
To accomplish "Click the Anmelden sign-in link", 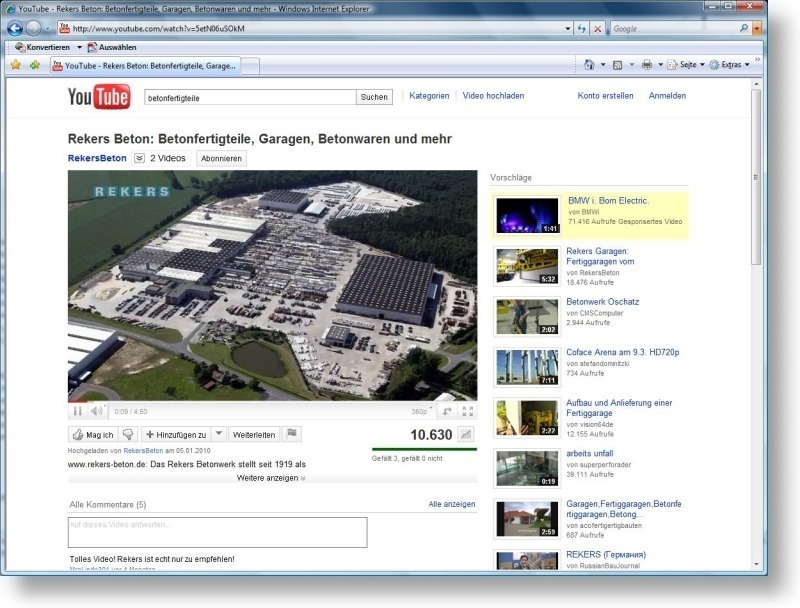I will point(667,96).
